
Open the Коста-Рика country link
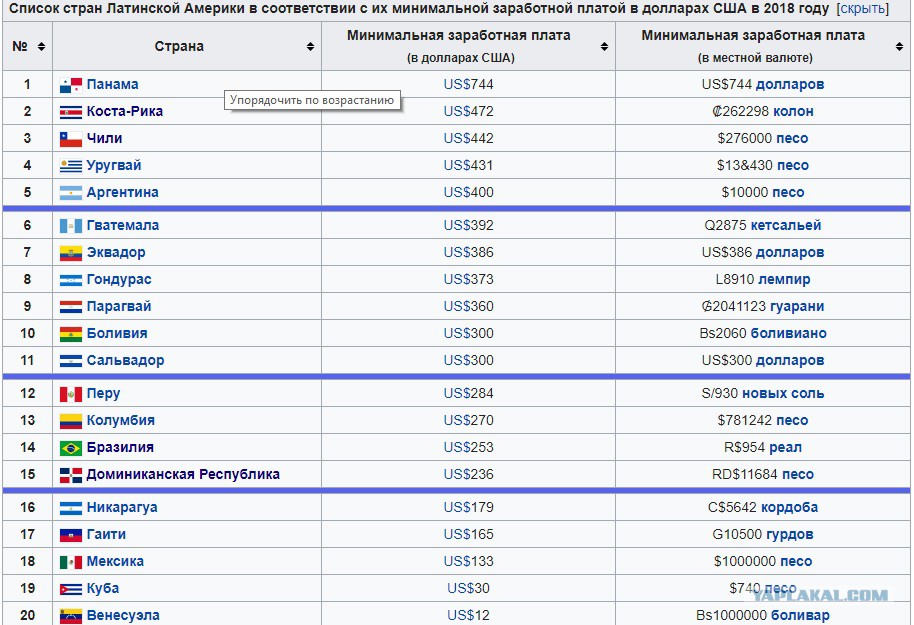(x=125, y=111)
